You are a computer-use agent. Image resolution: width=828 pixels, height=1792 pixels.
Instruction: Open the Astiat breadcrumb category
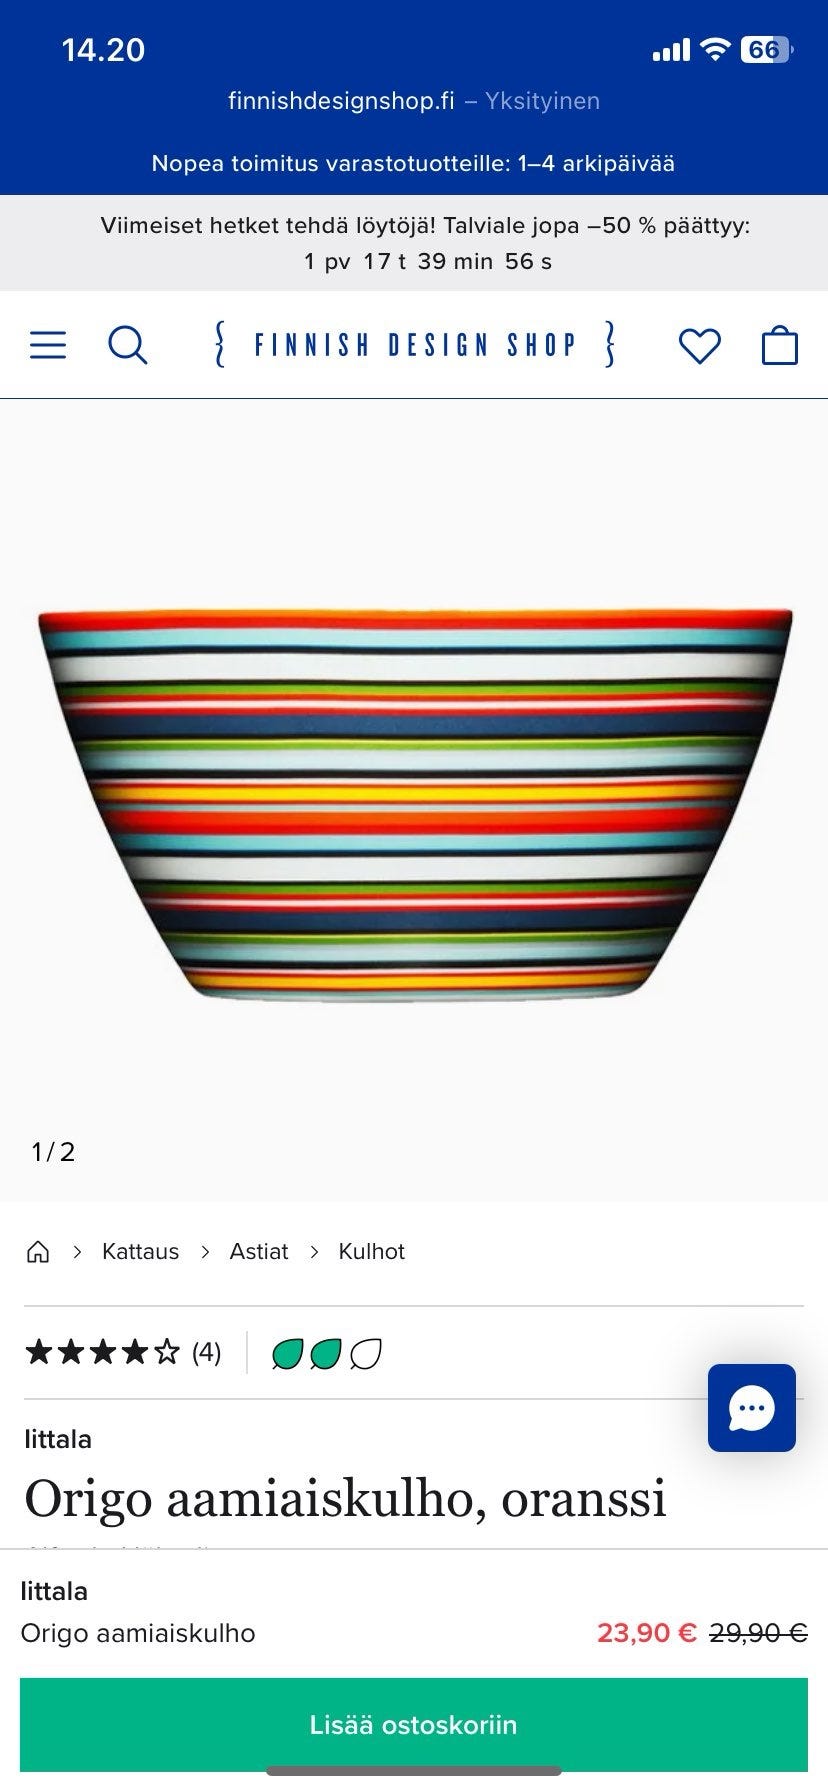point(259,1251)
